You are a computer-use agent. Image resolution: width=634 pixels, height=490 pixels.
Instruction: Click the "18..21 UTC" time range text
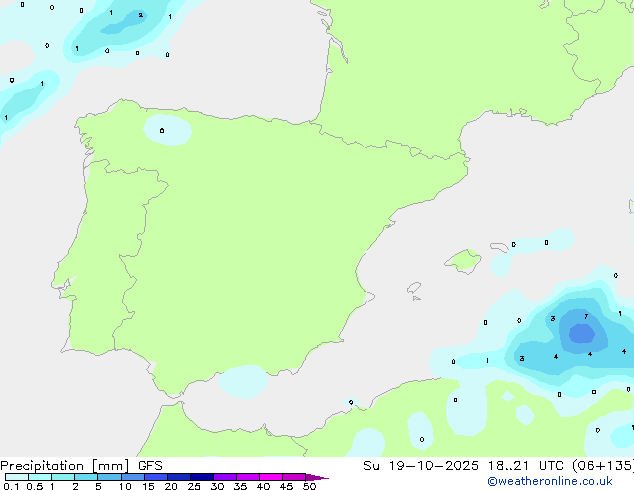coord(524,466)
